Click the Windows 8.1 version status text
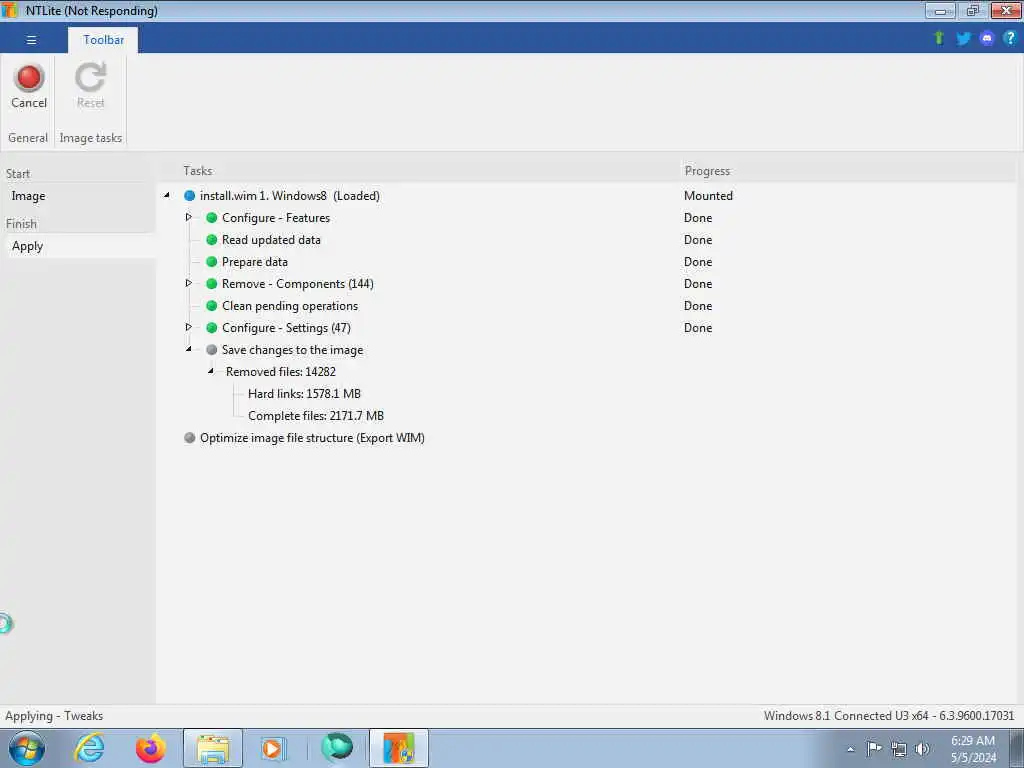Screen dimensions: 1024x768 pyautogui.click(x=889, y=716)
